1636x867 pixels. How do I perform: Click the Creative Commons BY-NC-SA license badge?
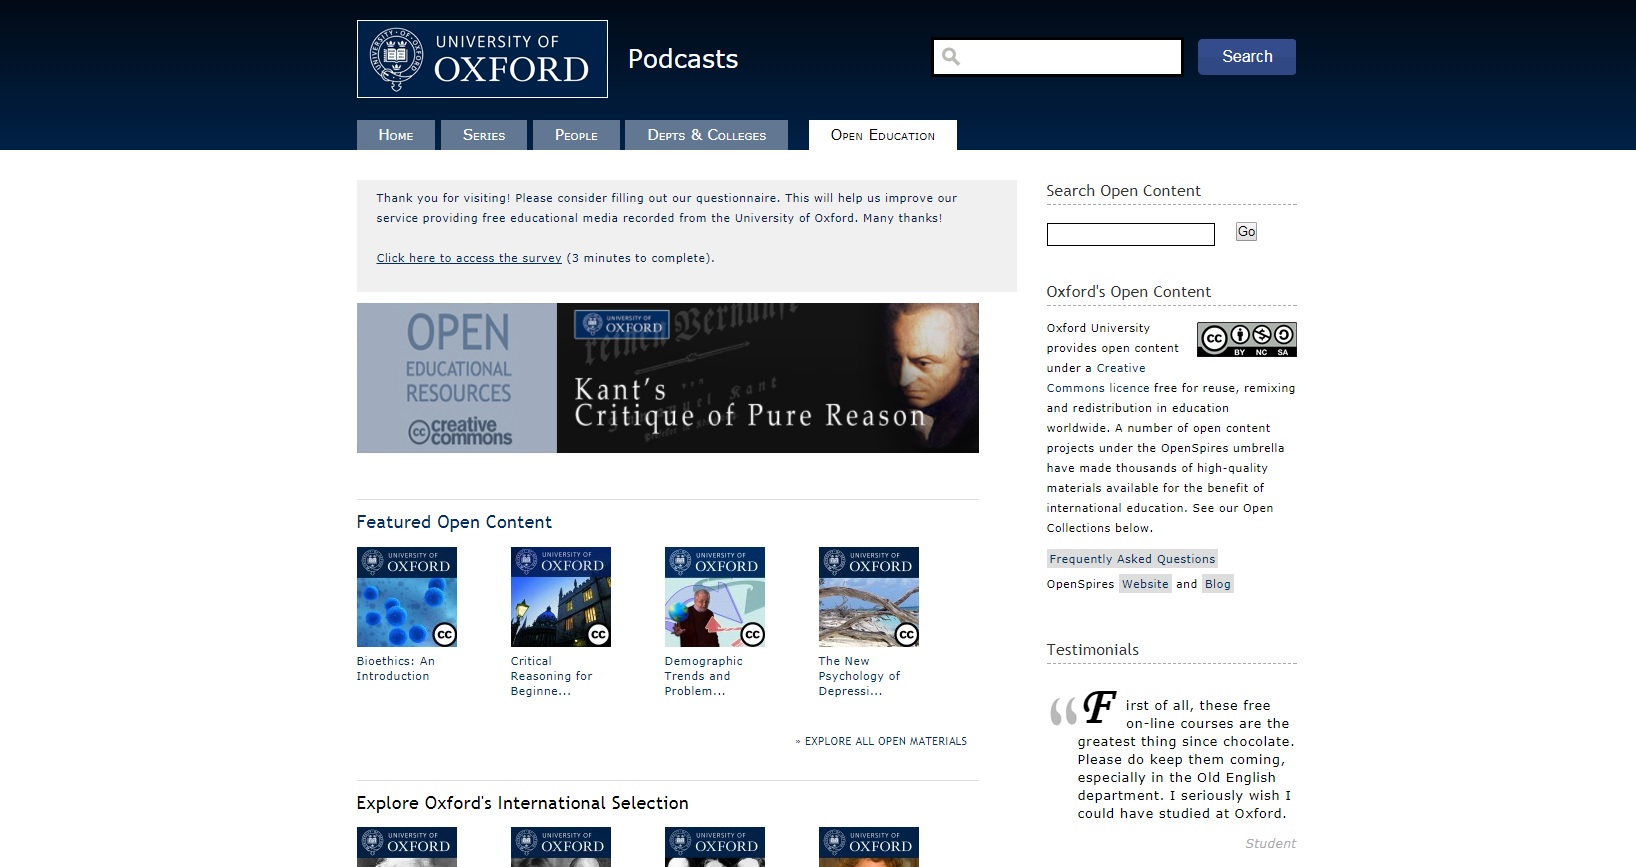1246,339
